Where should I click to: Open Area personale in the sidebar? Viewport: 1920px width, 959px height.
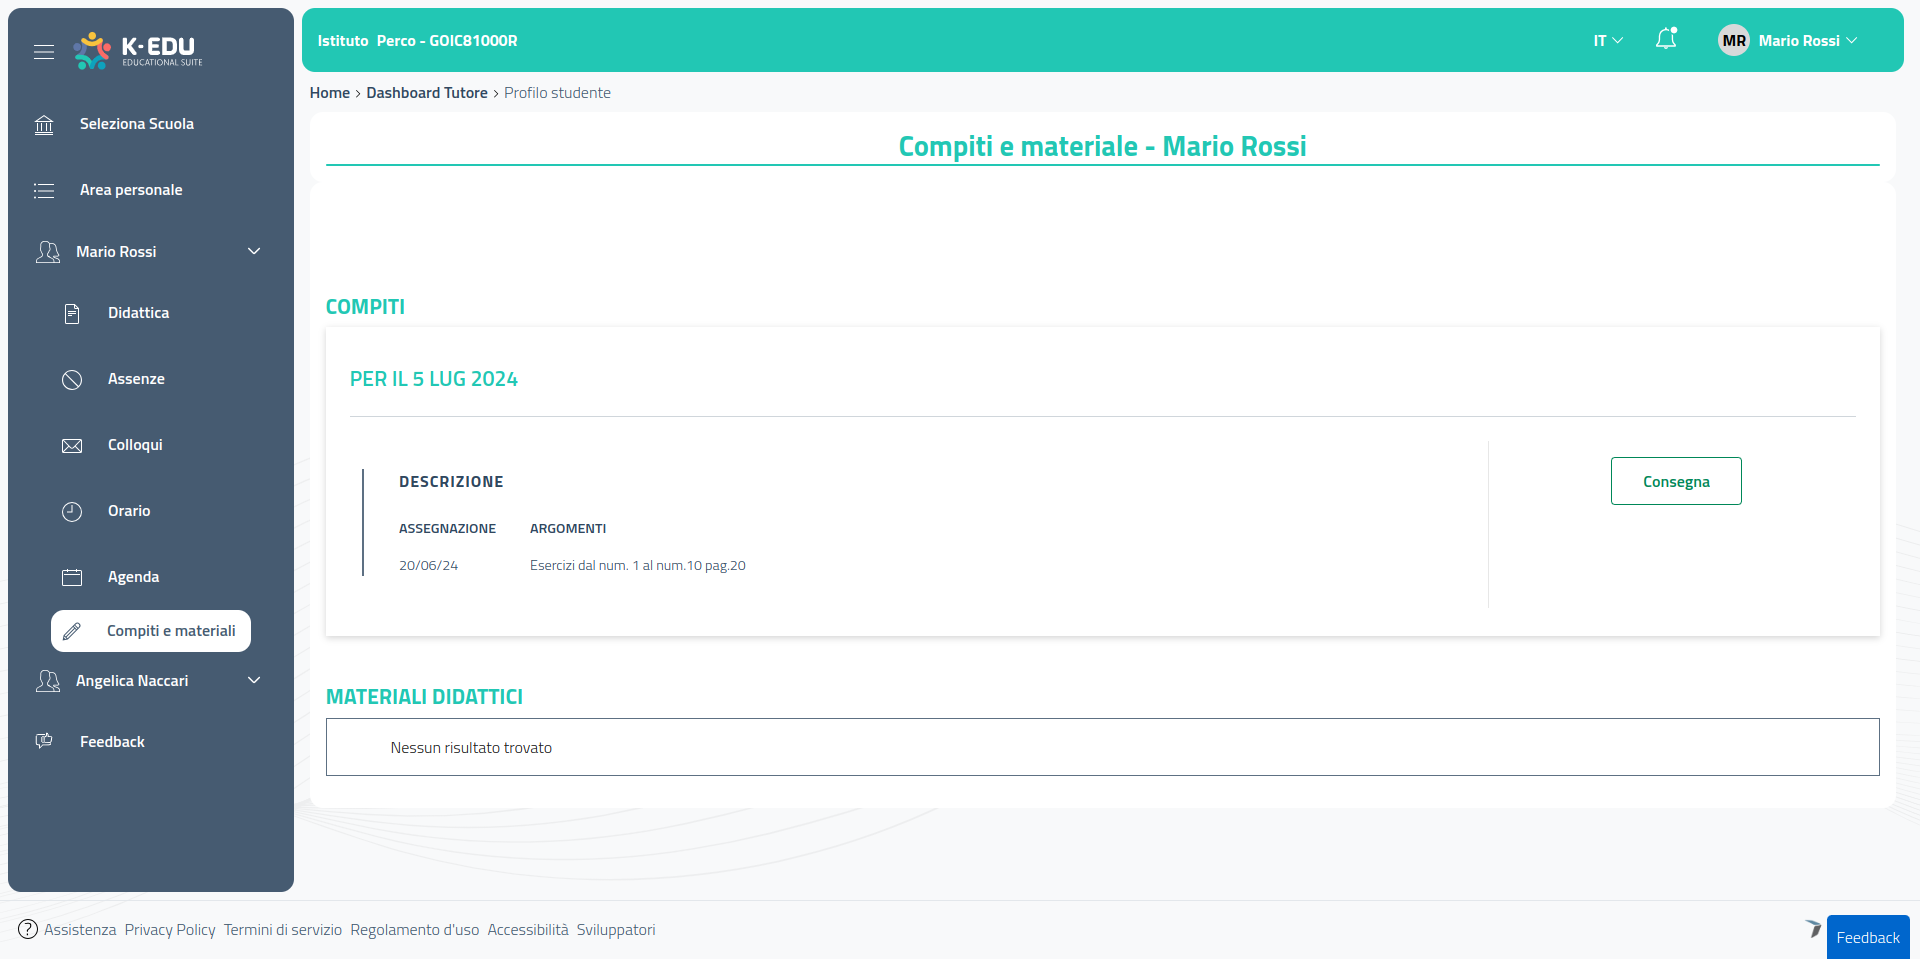131,190
